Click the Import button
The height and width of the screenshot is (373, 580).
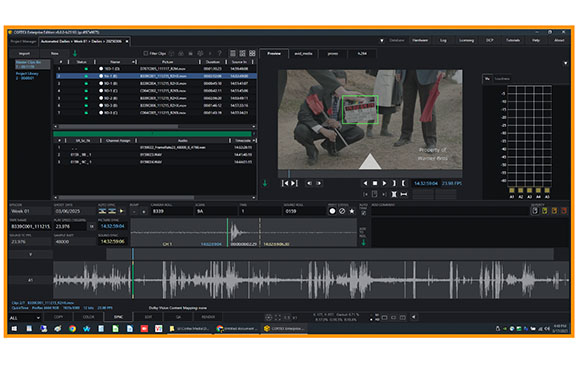24,54
